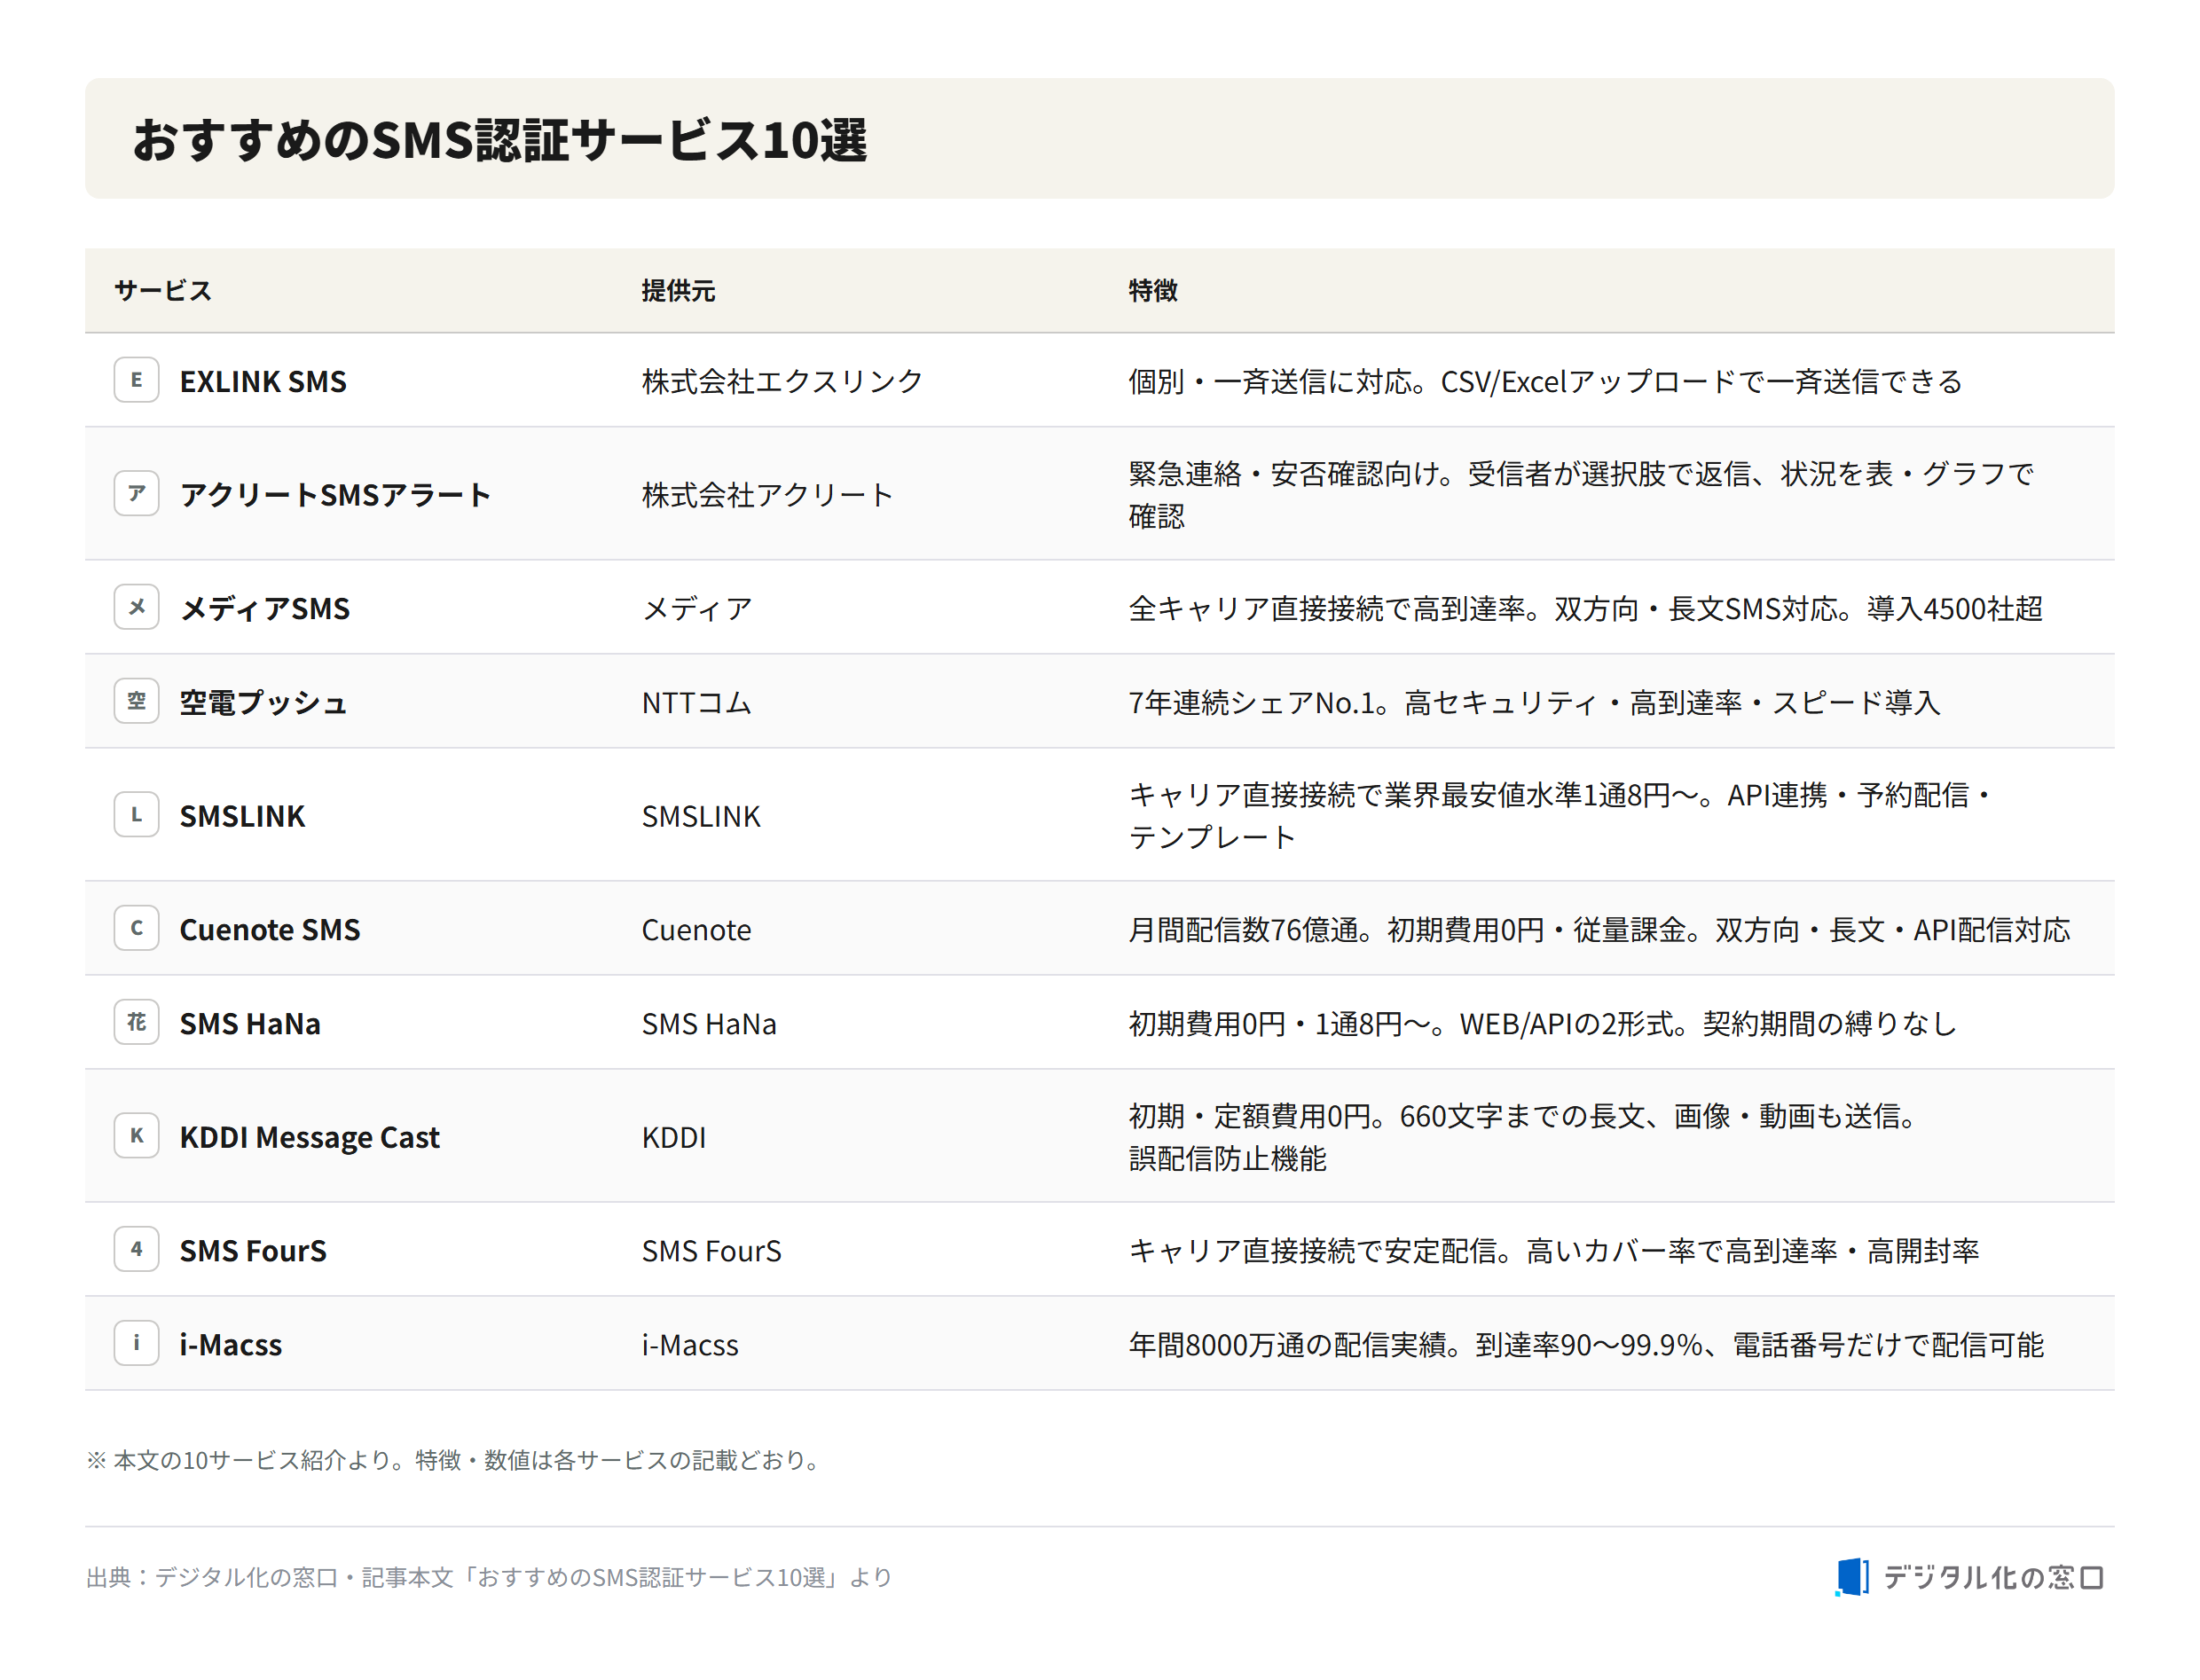Image resolution: width=2200 pixels, height=1680 pixels.
Task: Click the feature text about CSV/Excelアップロード
Action: [1545, 381]
